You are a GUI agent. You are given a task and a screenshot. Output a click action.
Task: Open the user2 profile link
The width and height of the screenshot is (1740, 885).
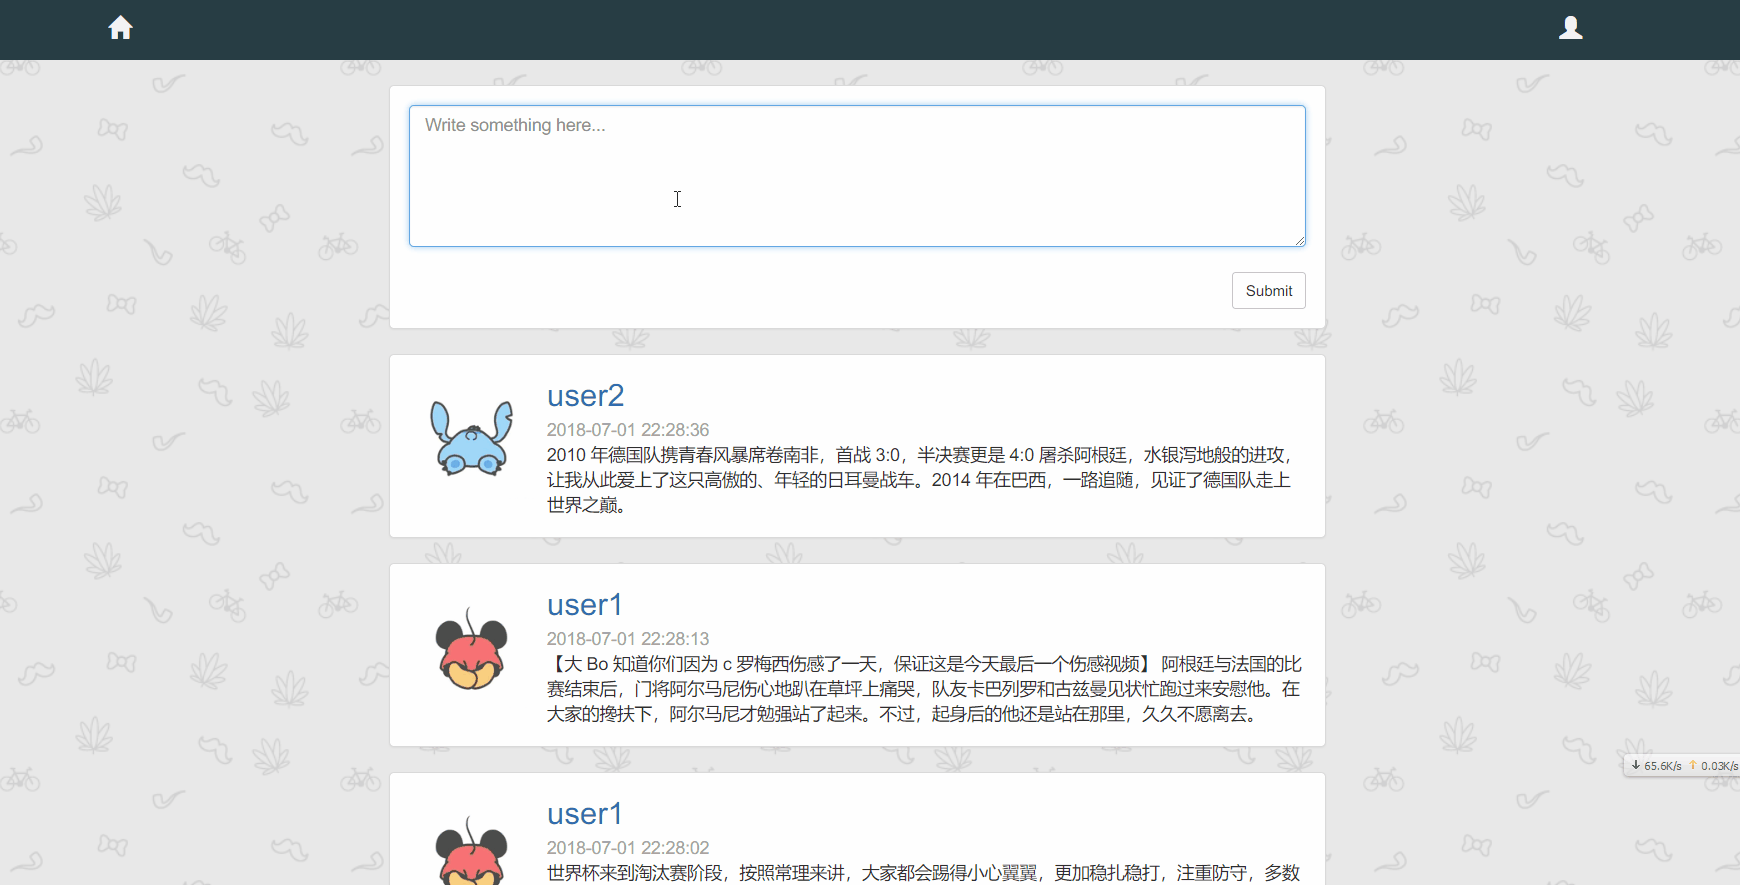point(585,396)
